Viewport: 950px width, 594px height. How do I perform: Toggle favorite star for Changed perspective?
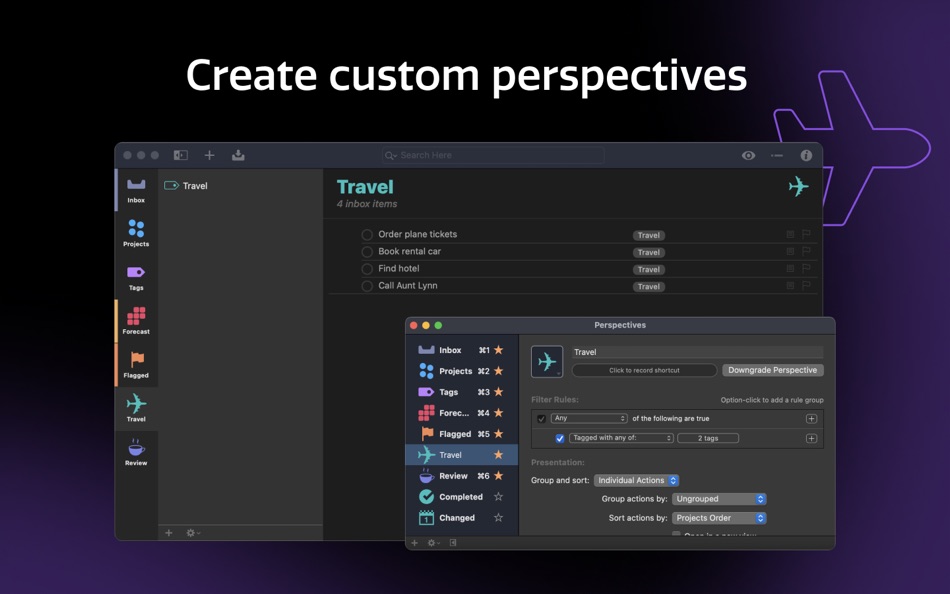coord(499,518)
